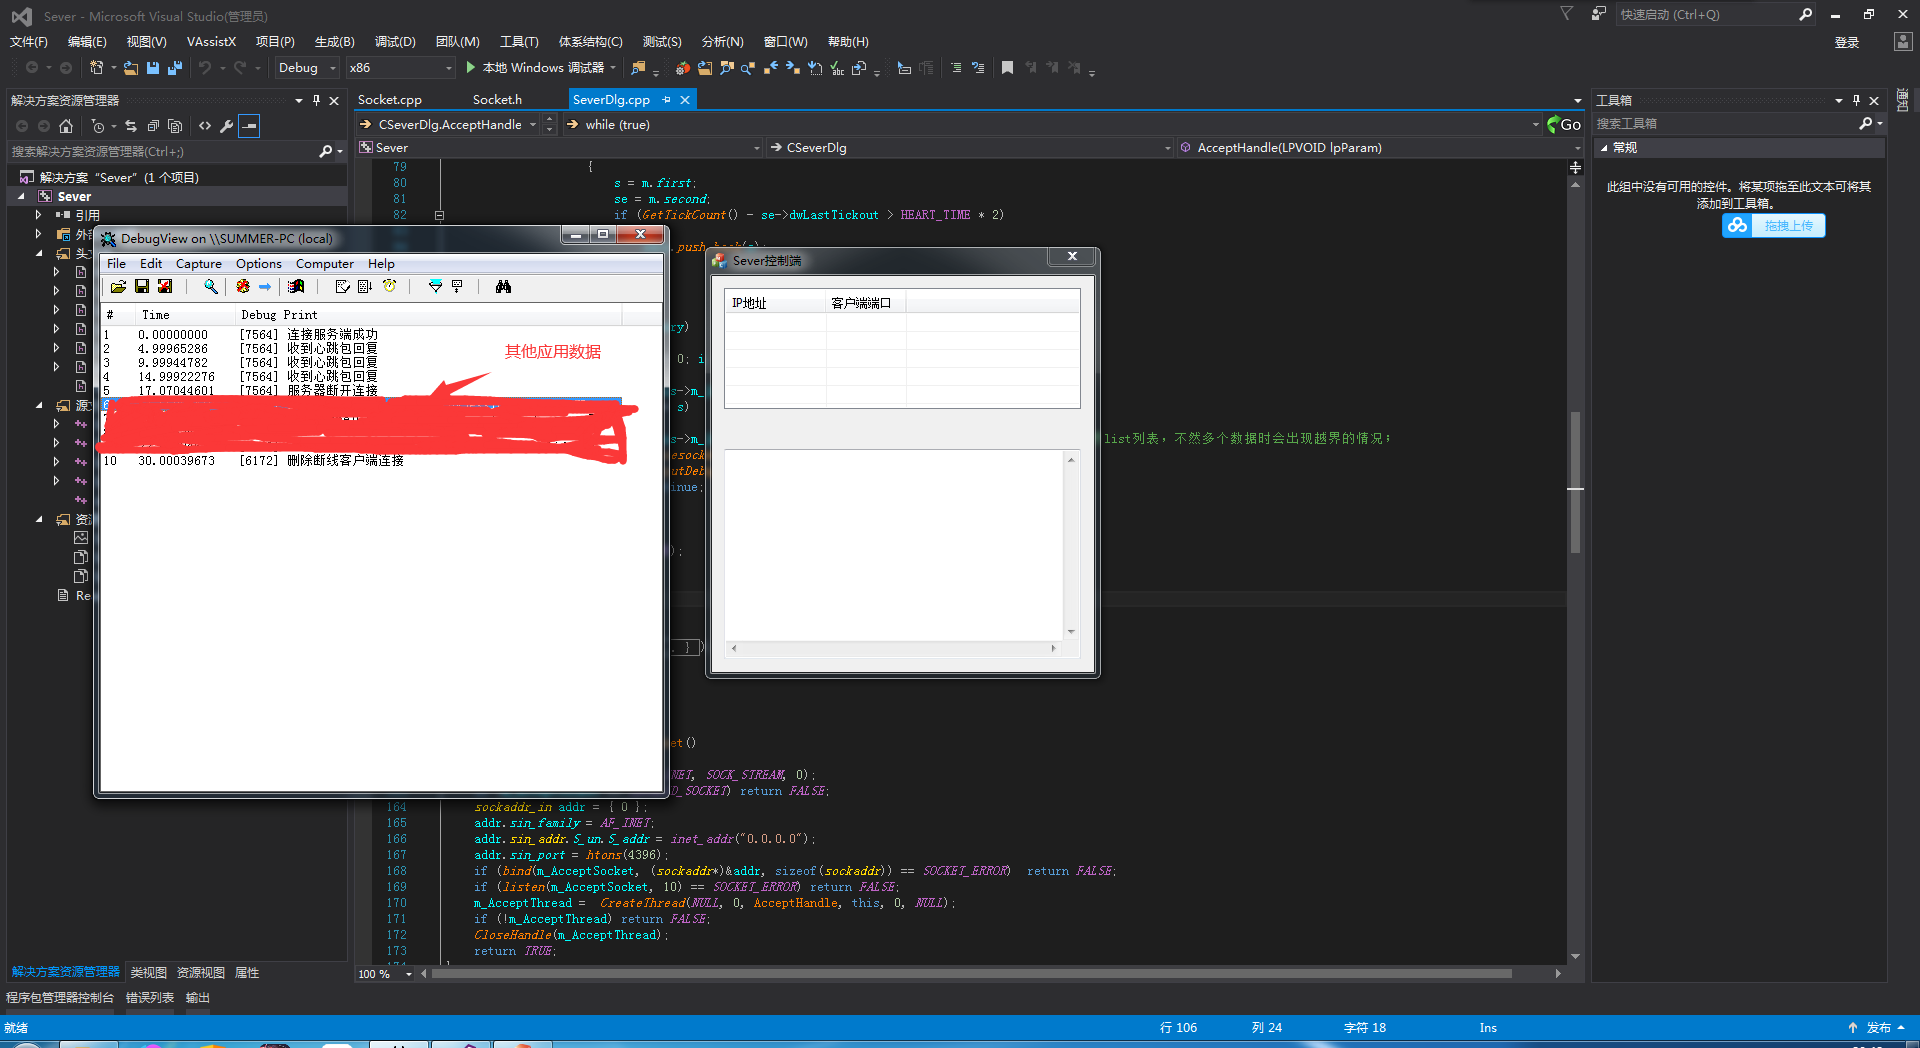Open DebugView Capture menu

point(199,264)
